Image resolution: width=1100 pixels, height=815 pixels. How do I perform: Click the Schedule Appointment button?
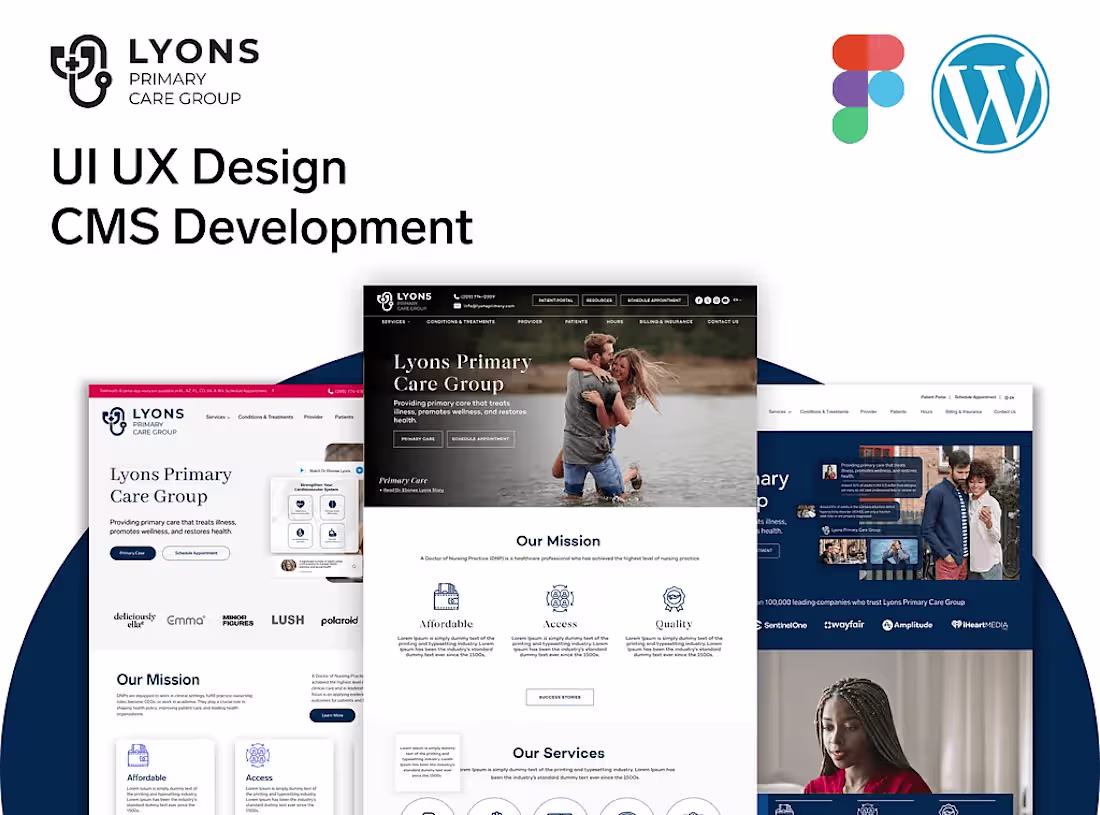(655, 299)
